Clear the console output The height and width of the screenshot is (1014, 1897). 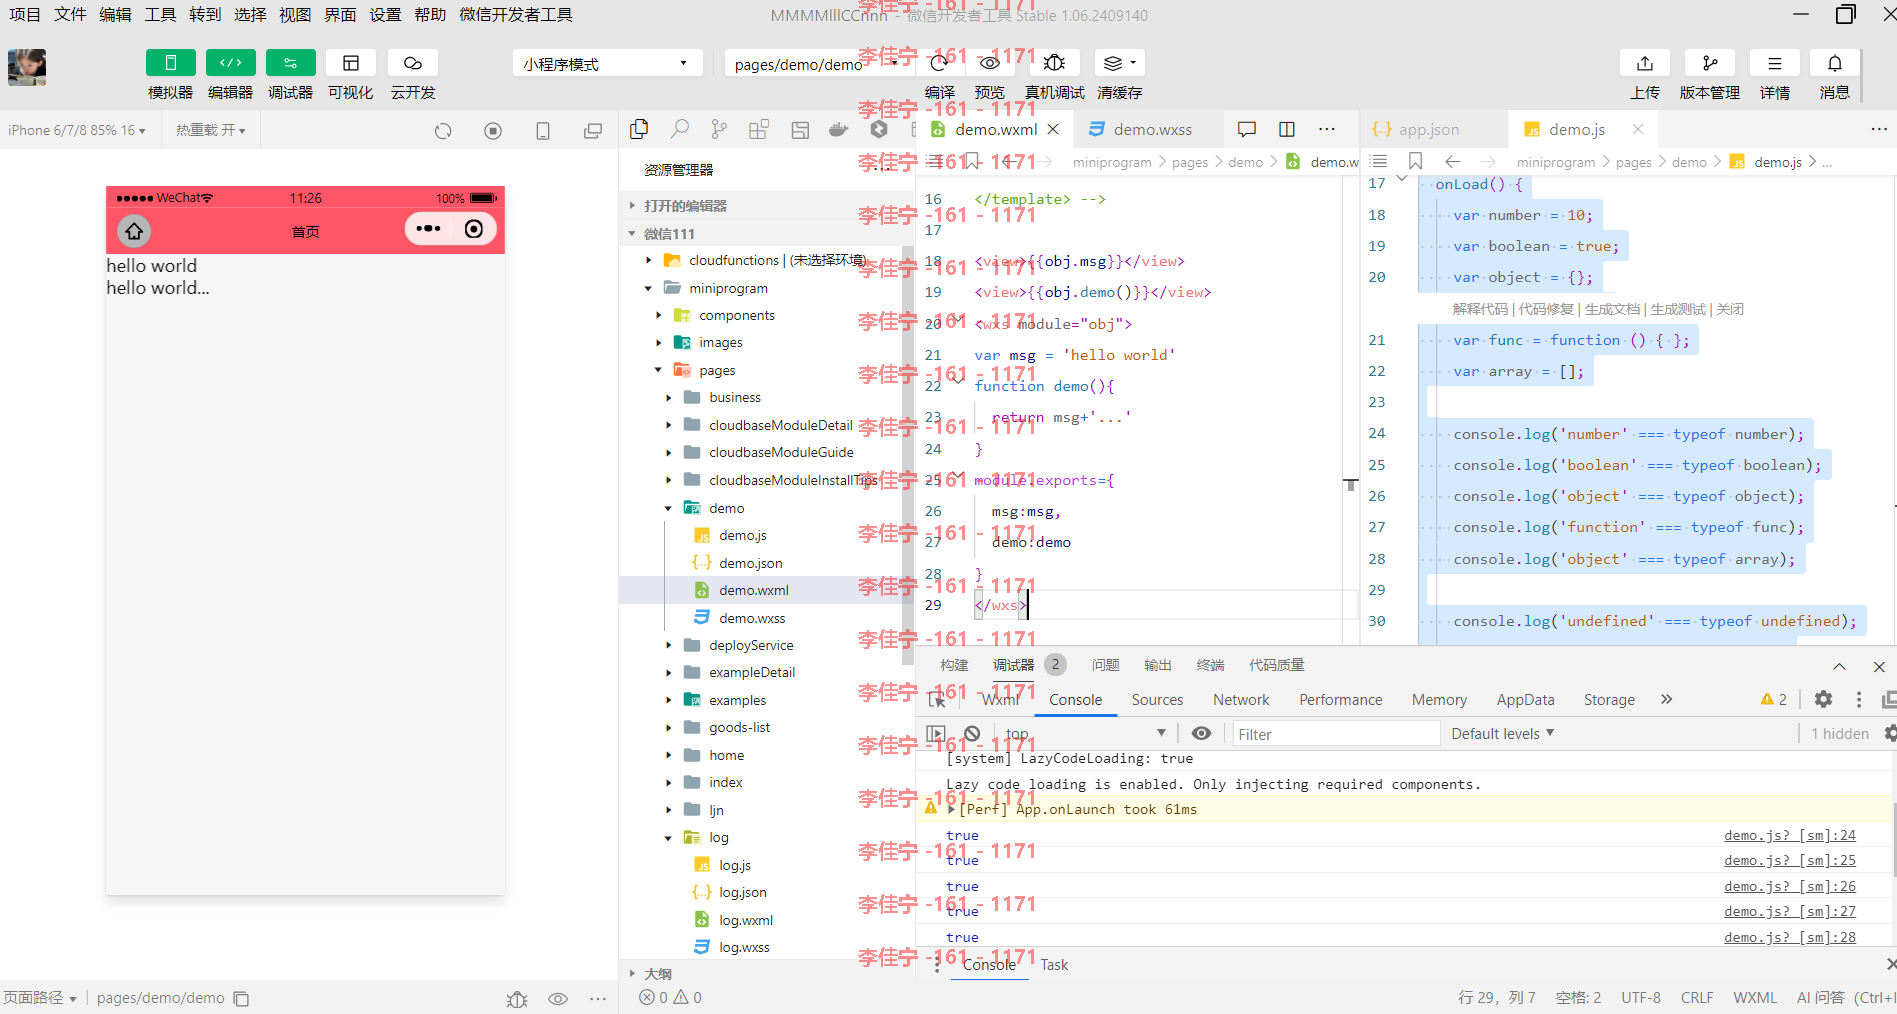coord(972,733)
